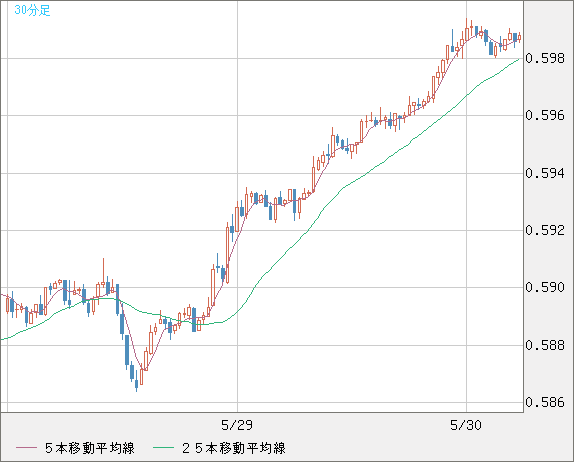
Task: Click the 0.586 price axis label
Action: pos(545,402)
